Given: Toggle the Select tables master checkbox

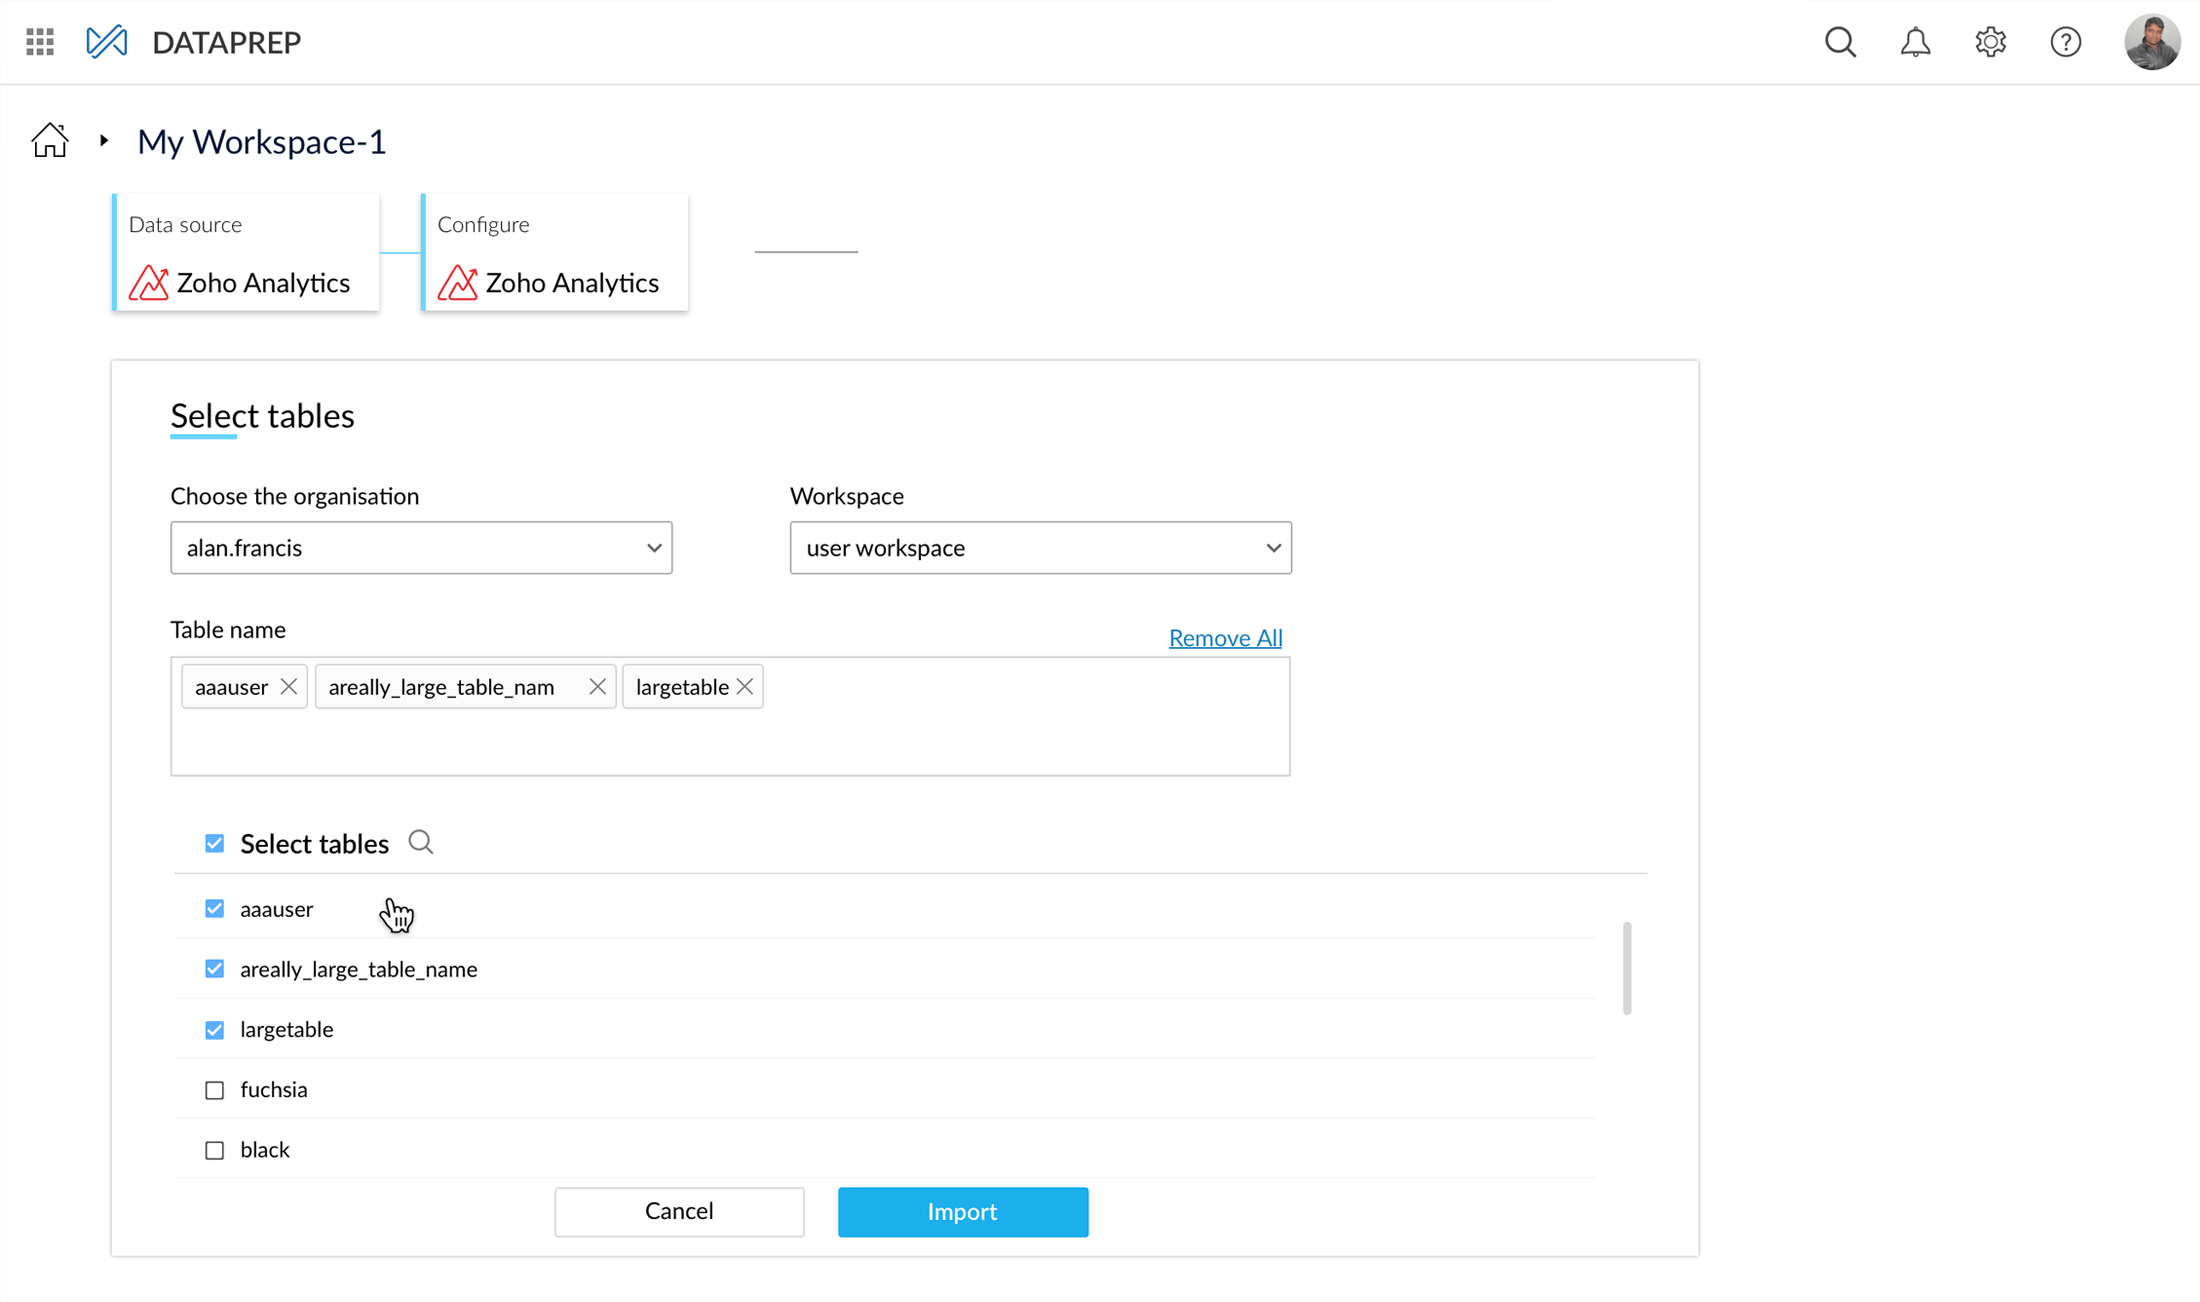Looking at the screenshot, I should tap(214, 842).
